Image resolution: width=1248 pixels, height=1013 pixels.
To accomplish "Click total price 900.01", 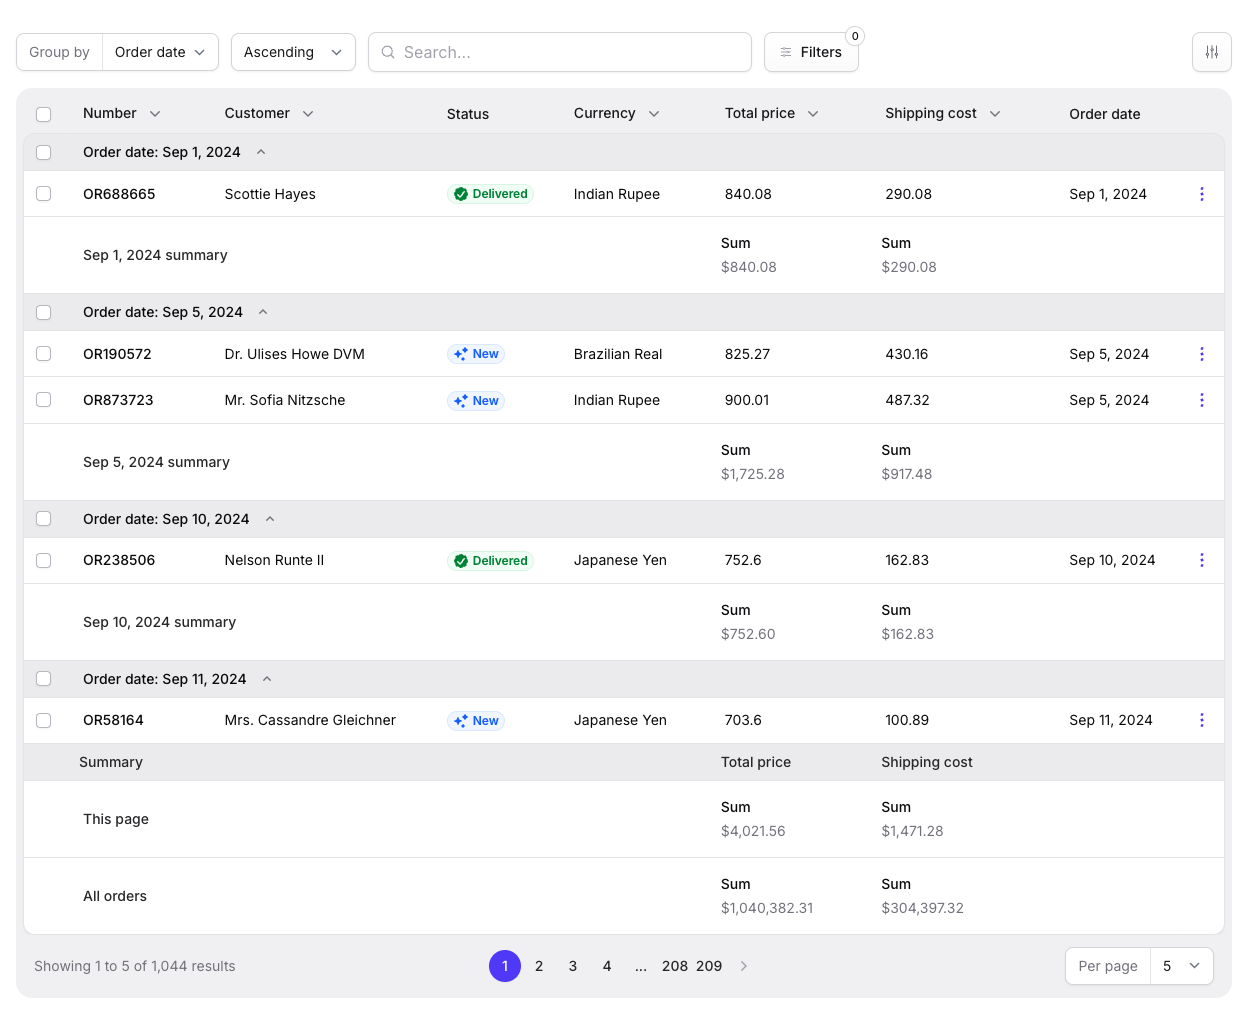I will click(x=747, y=400).
